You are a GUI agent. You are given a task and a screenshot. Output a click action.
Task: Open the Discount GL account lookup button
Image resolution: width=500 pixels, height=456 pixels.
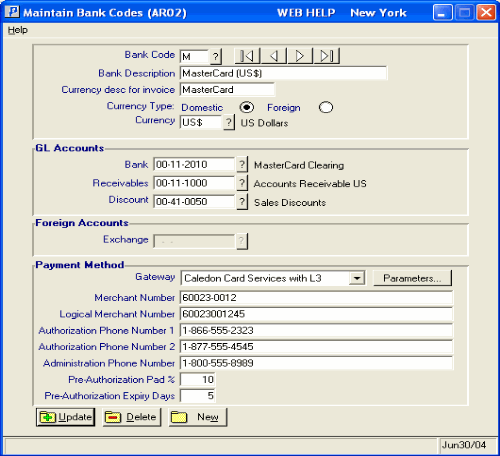(x=242, y=202)
